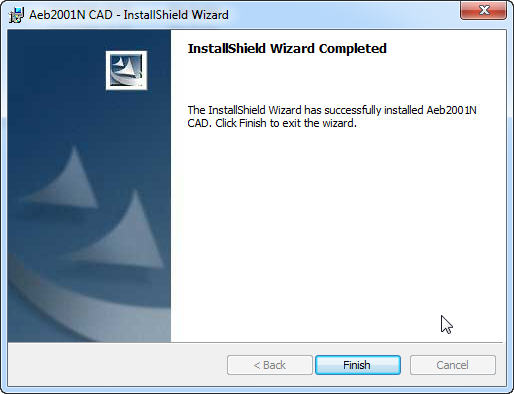The height and width of the screenshot is (394, 514).
Task: Click the greyed-out Cancel button
Action: coord(453,365)
